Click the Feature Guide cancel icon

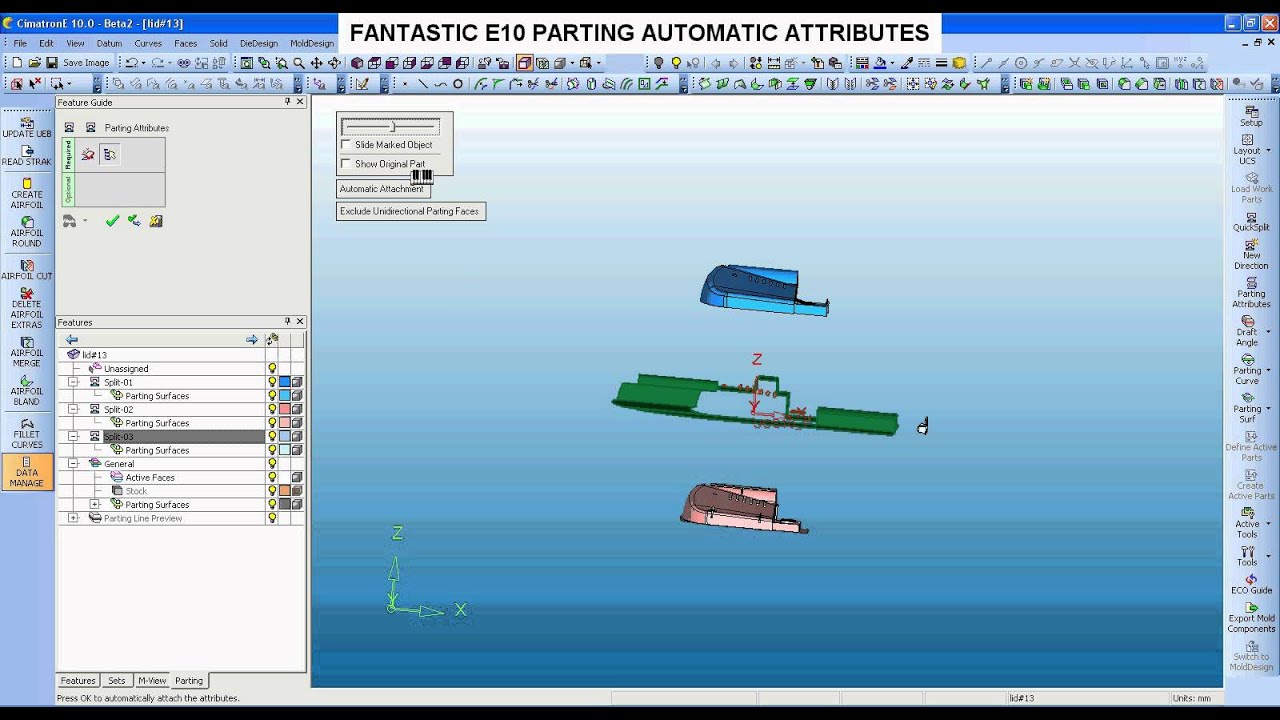pos(156,221)
